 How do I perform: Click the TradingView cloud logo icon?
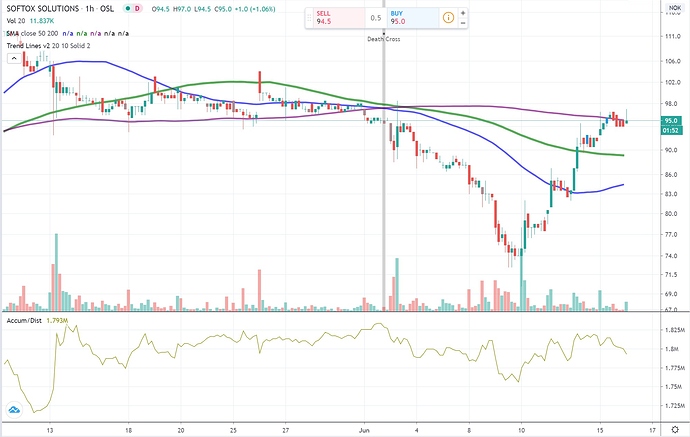(x=14, y=410)
